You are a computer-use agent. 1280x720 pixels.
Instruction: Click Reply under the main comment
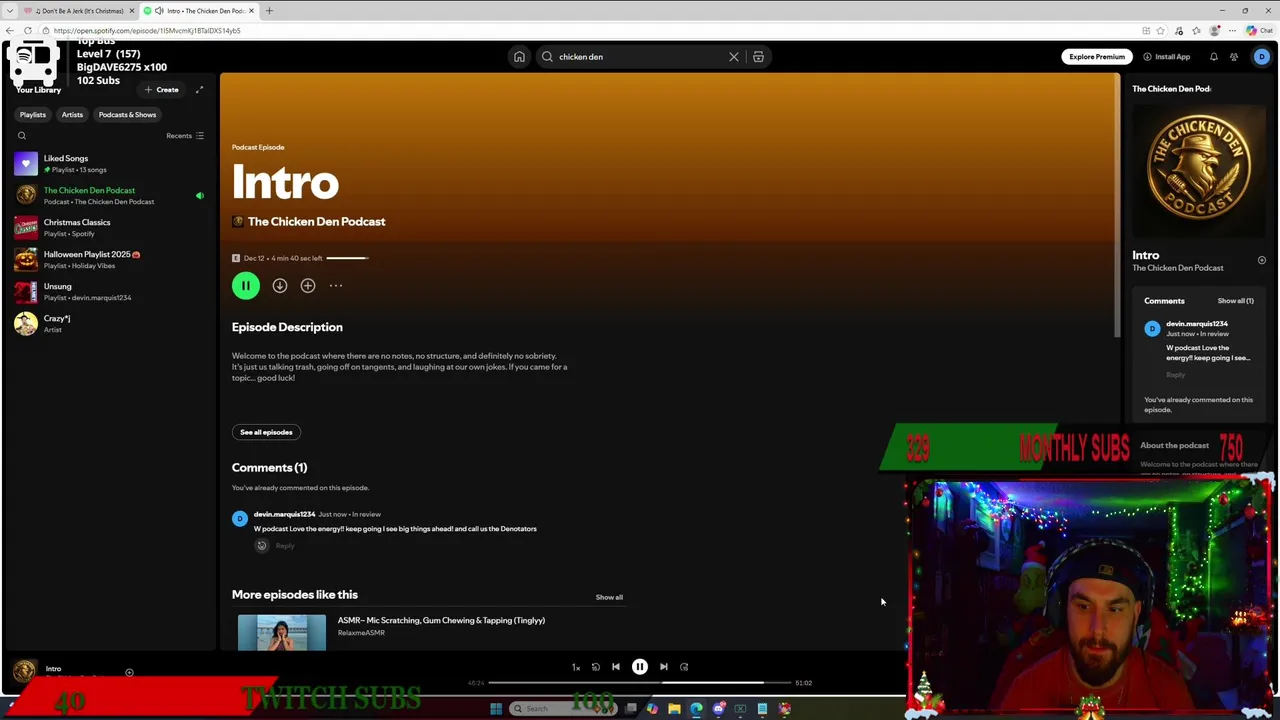285,546
